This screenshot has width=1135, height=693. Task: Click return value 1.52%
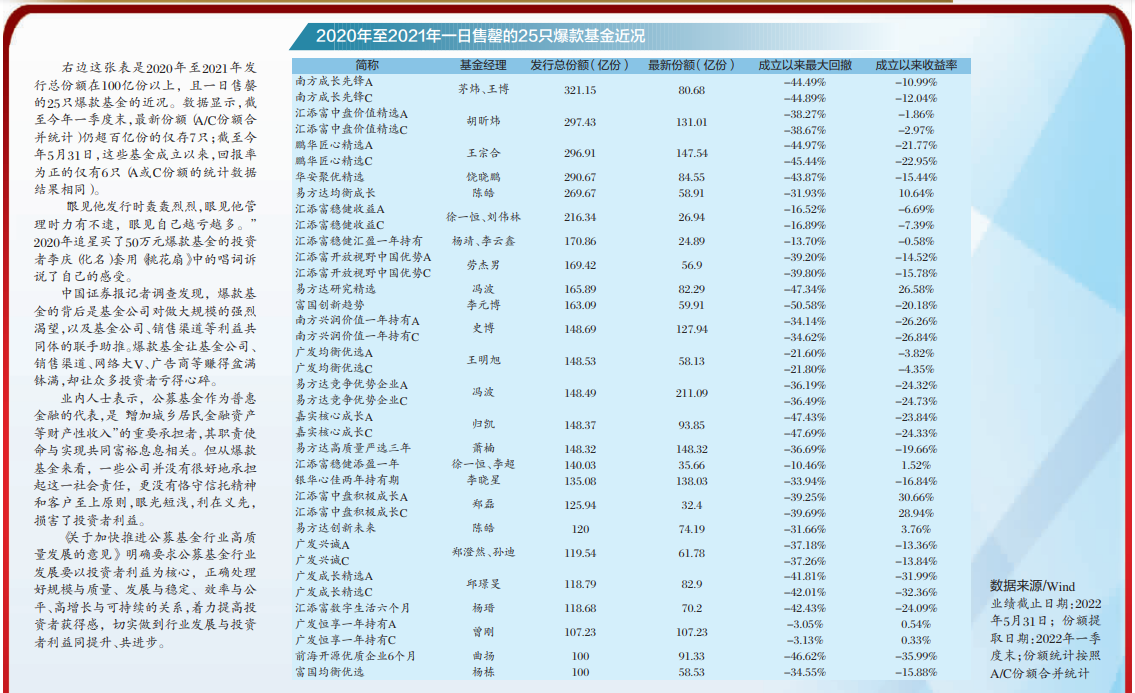tap(916, 465)
